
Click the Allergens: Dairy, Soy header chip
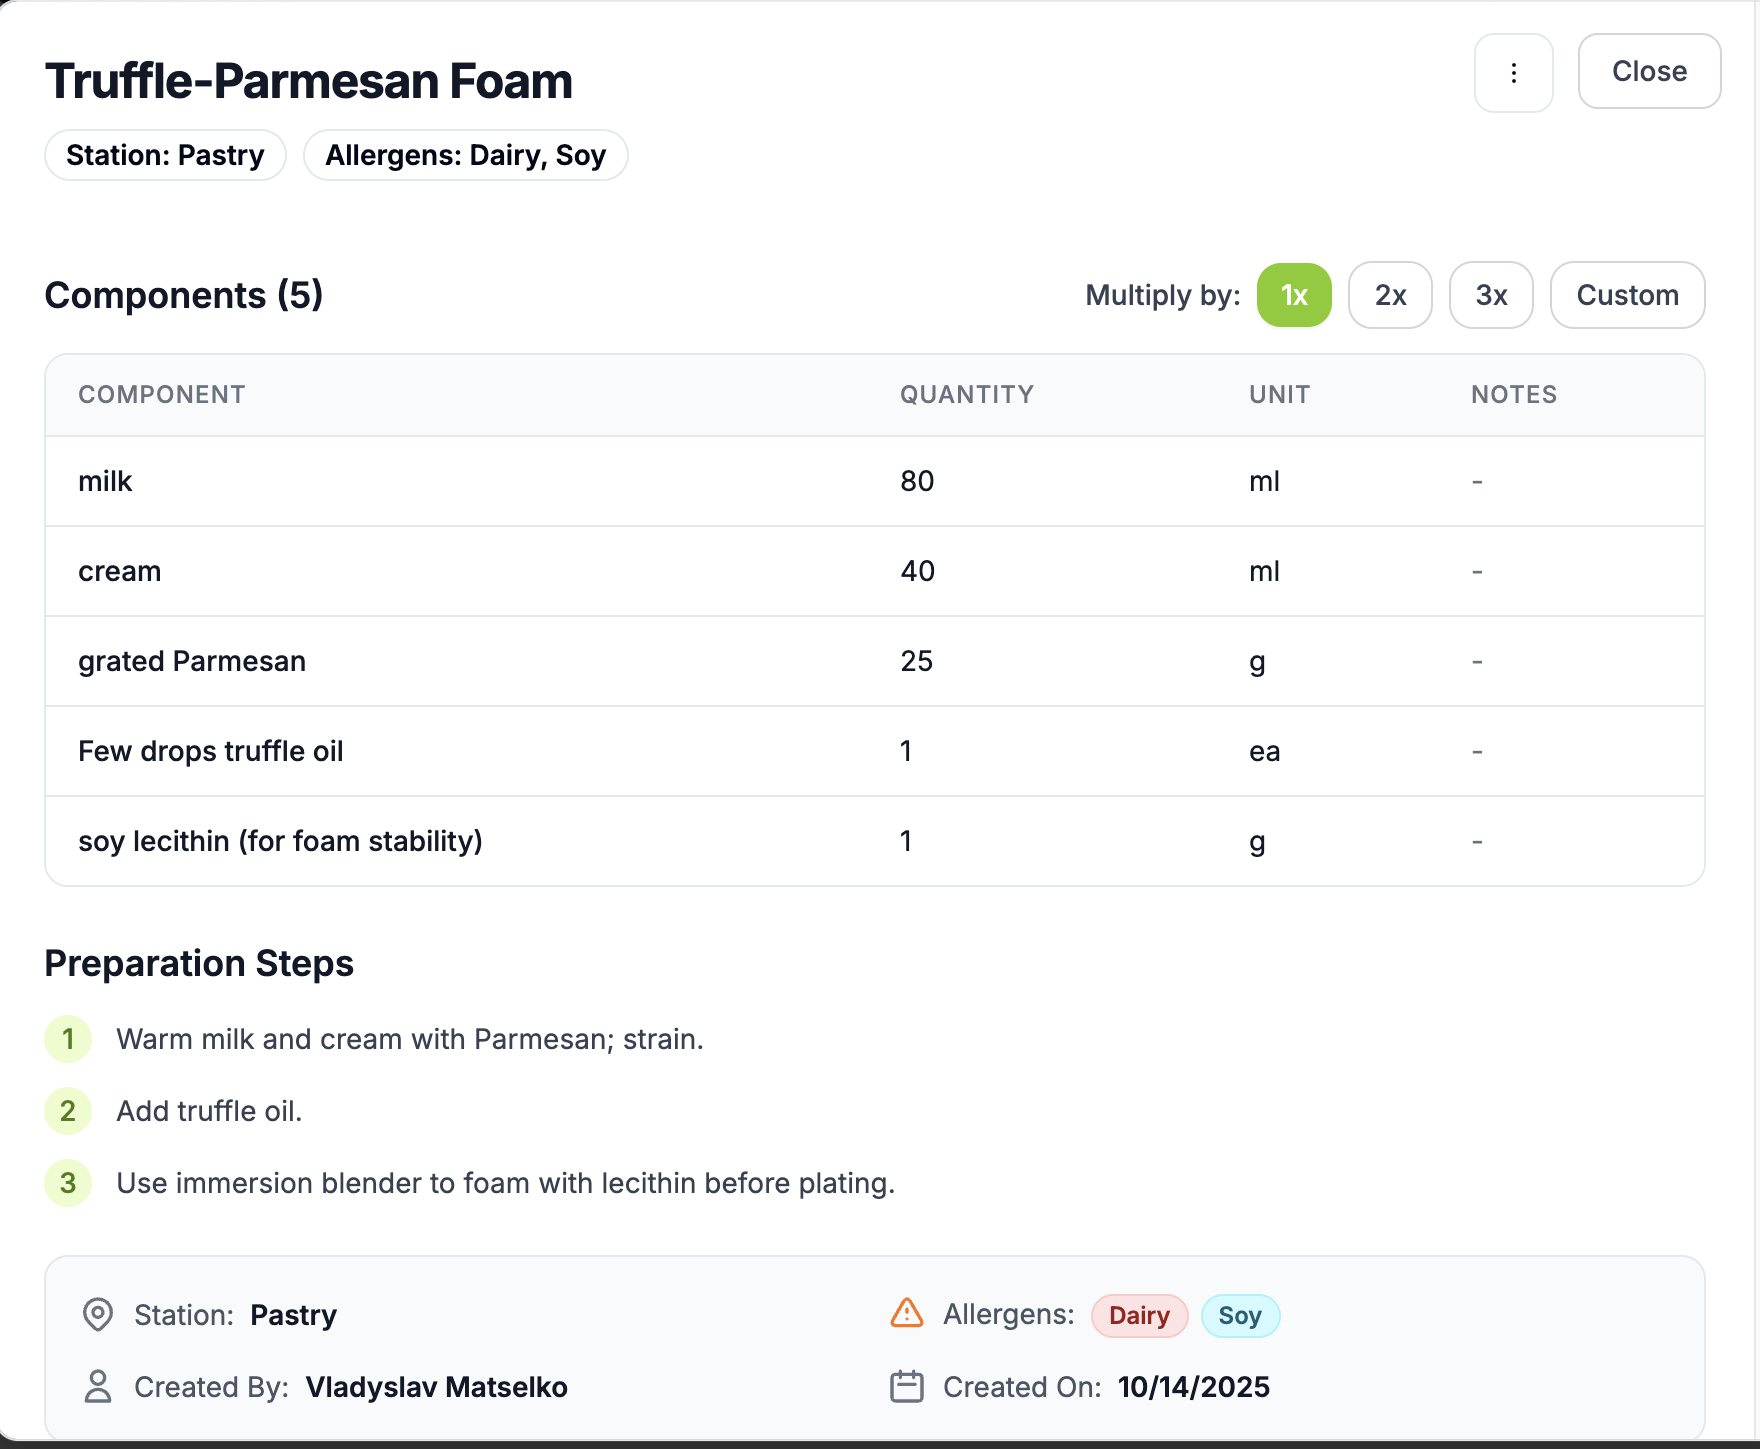pos(465,155)
